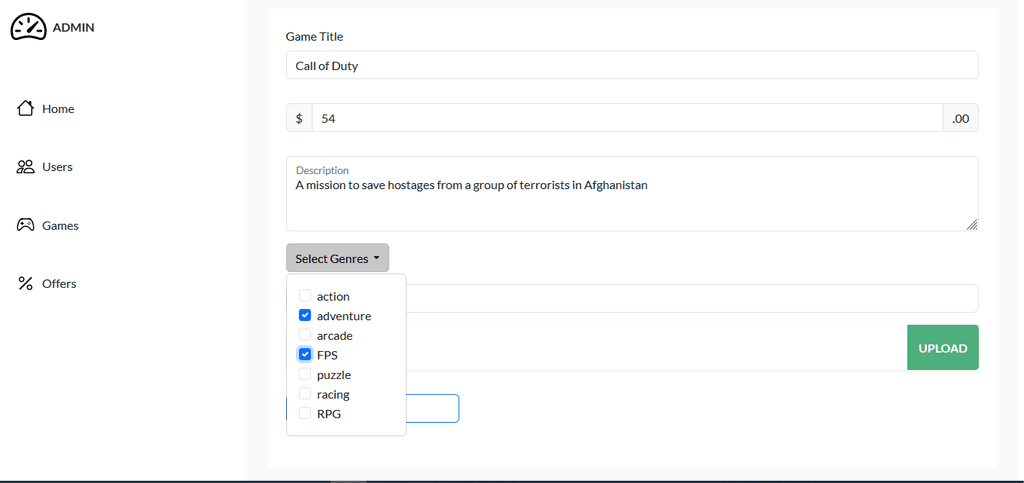Open the Users sidebar link
Screen dimensions: 1024x483
tap(44, 167)
